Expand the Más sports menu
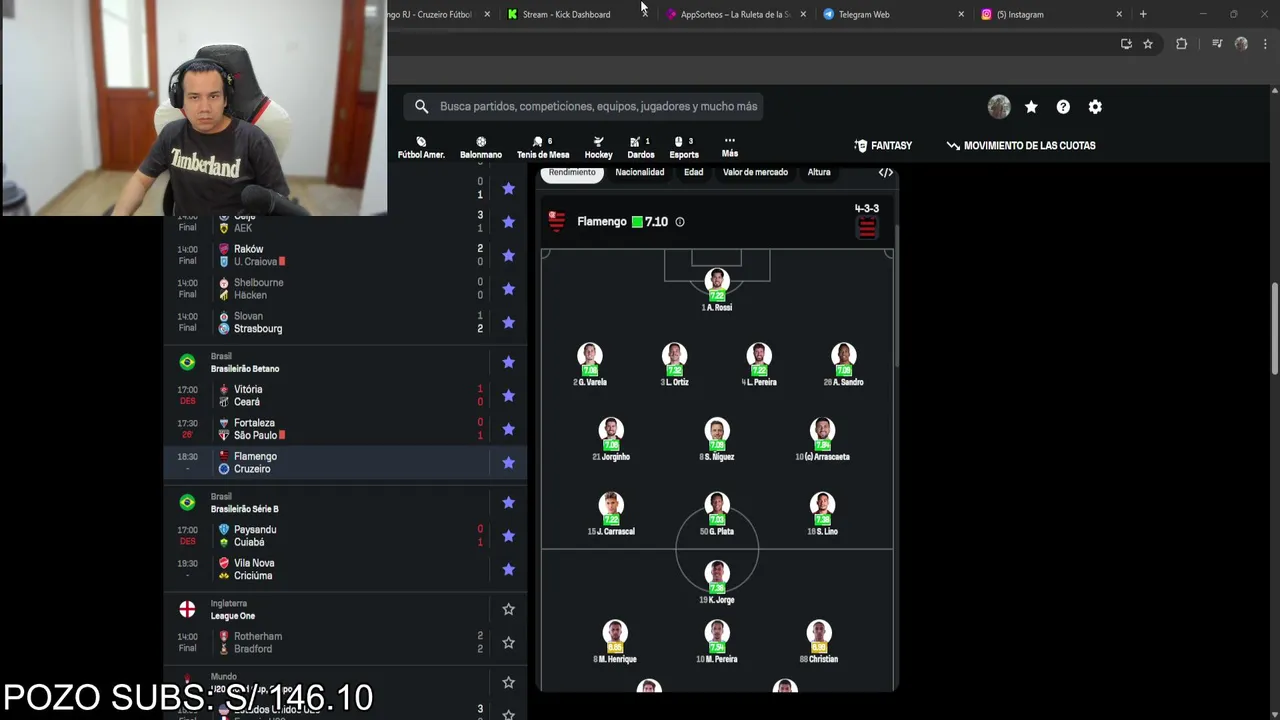1280x720 pixels. point(730,147)
